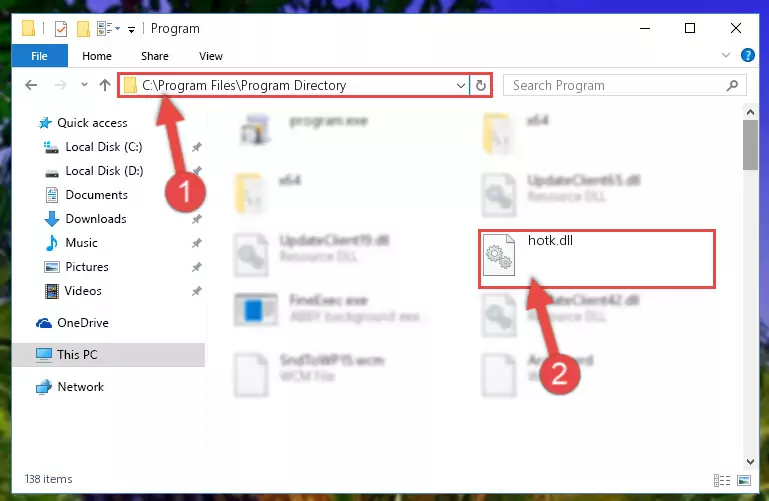Expand the ribbon with the chevron

726,55
